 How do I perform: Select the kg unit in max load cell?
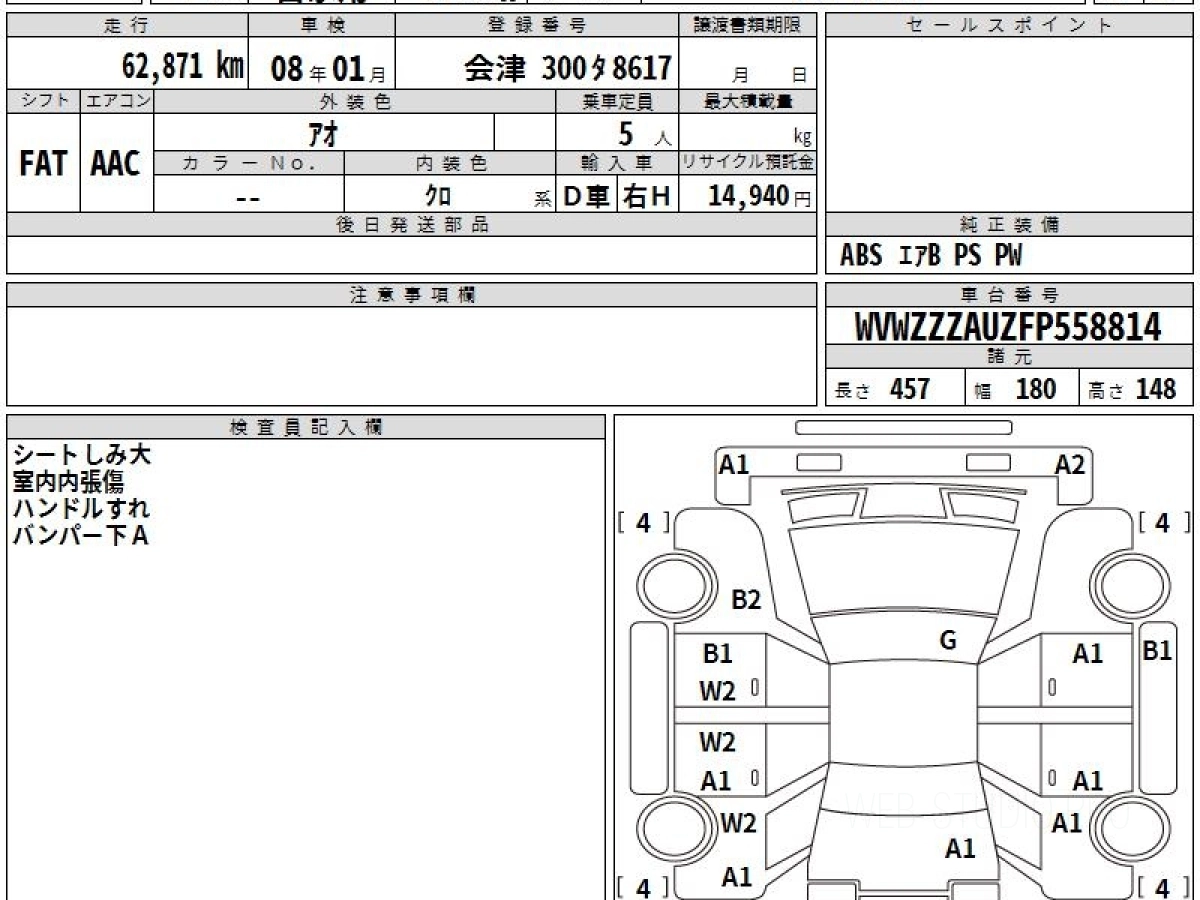[x=802, y=138]
